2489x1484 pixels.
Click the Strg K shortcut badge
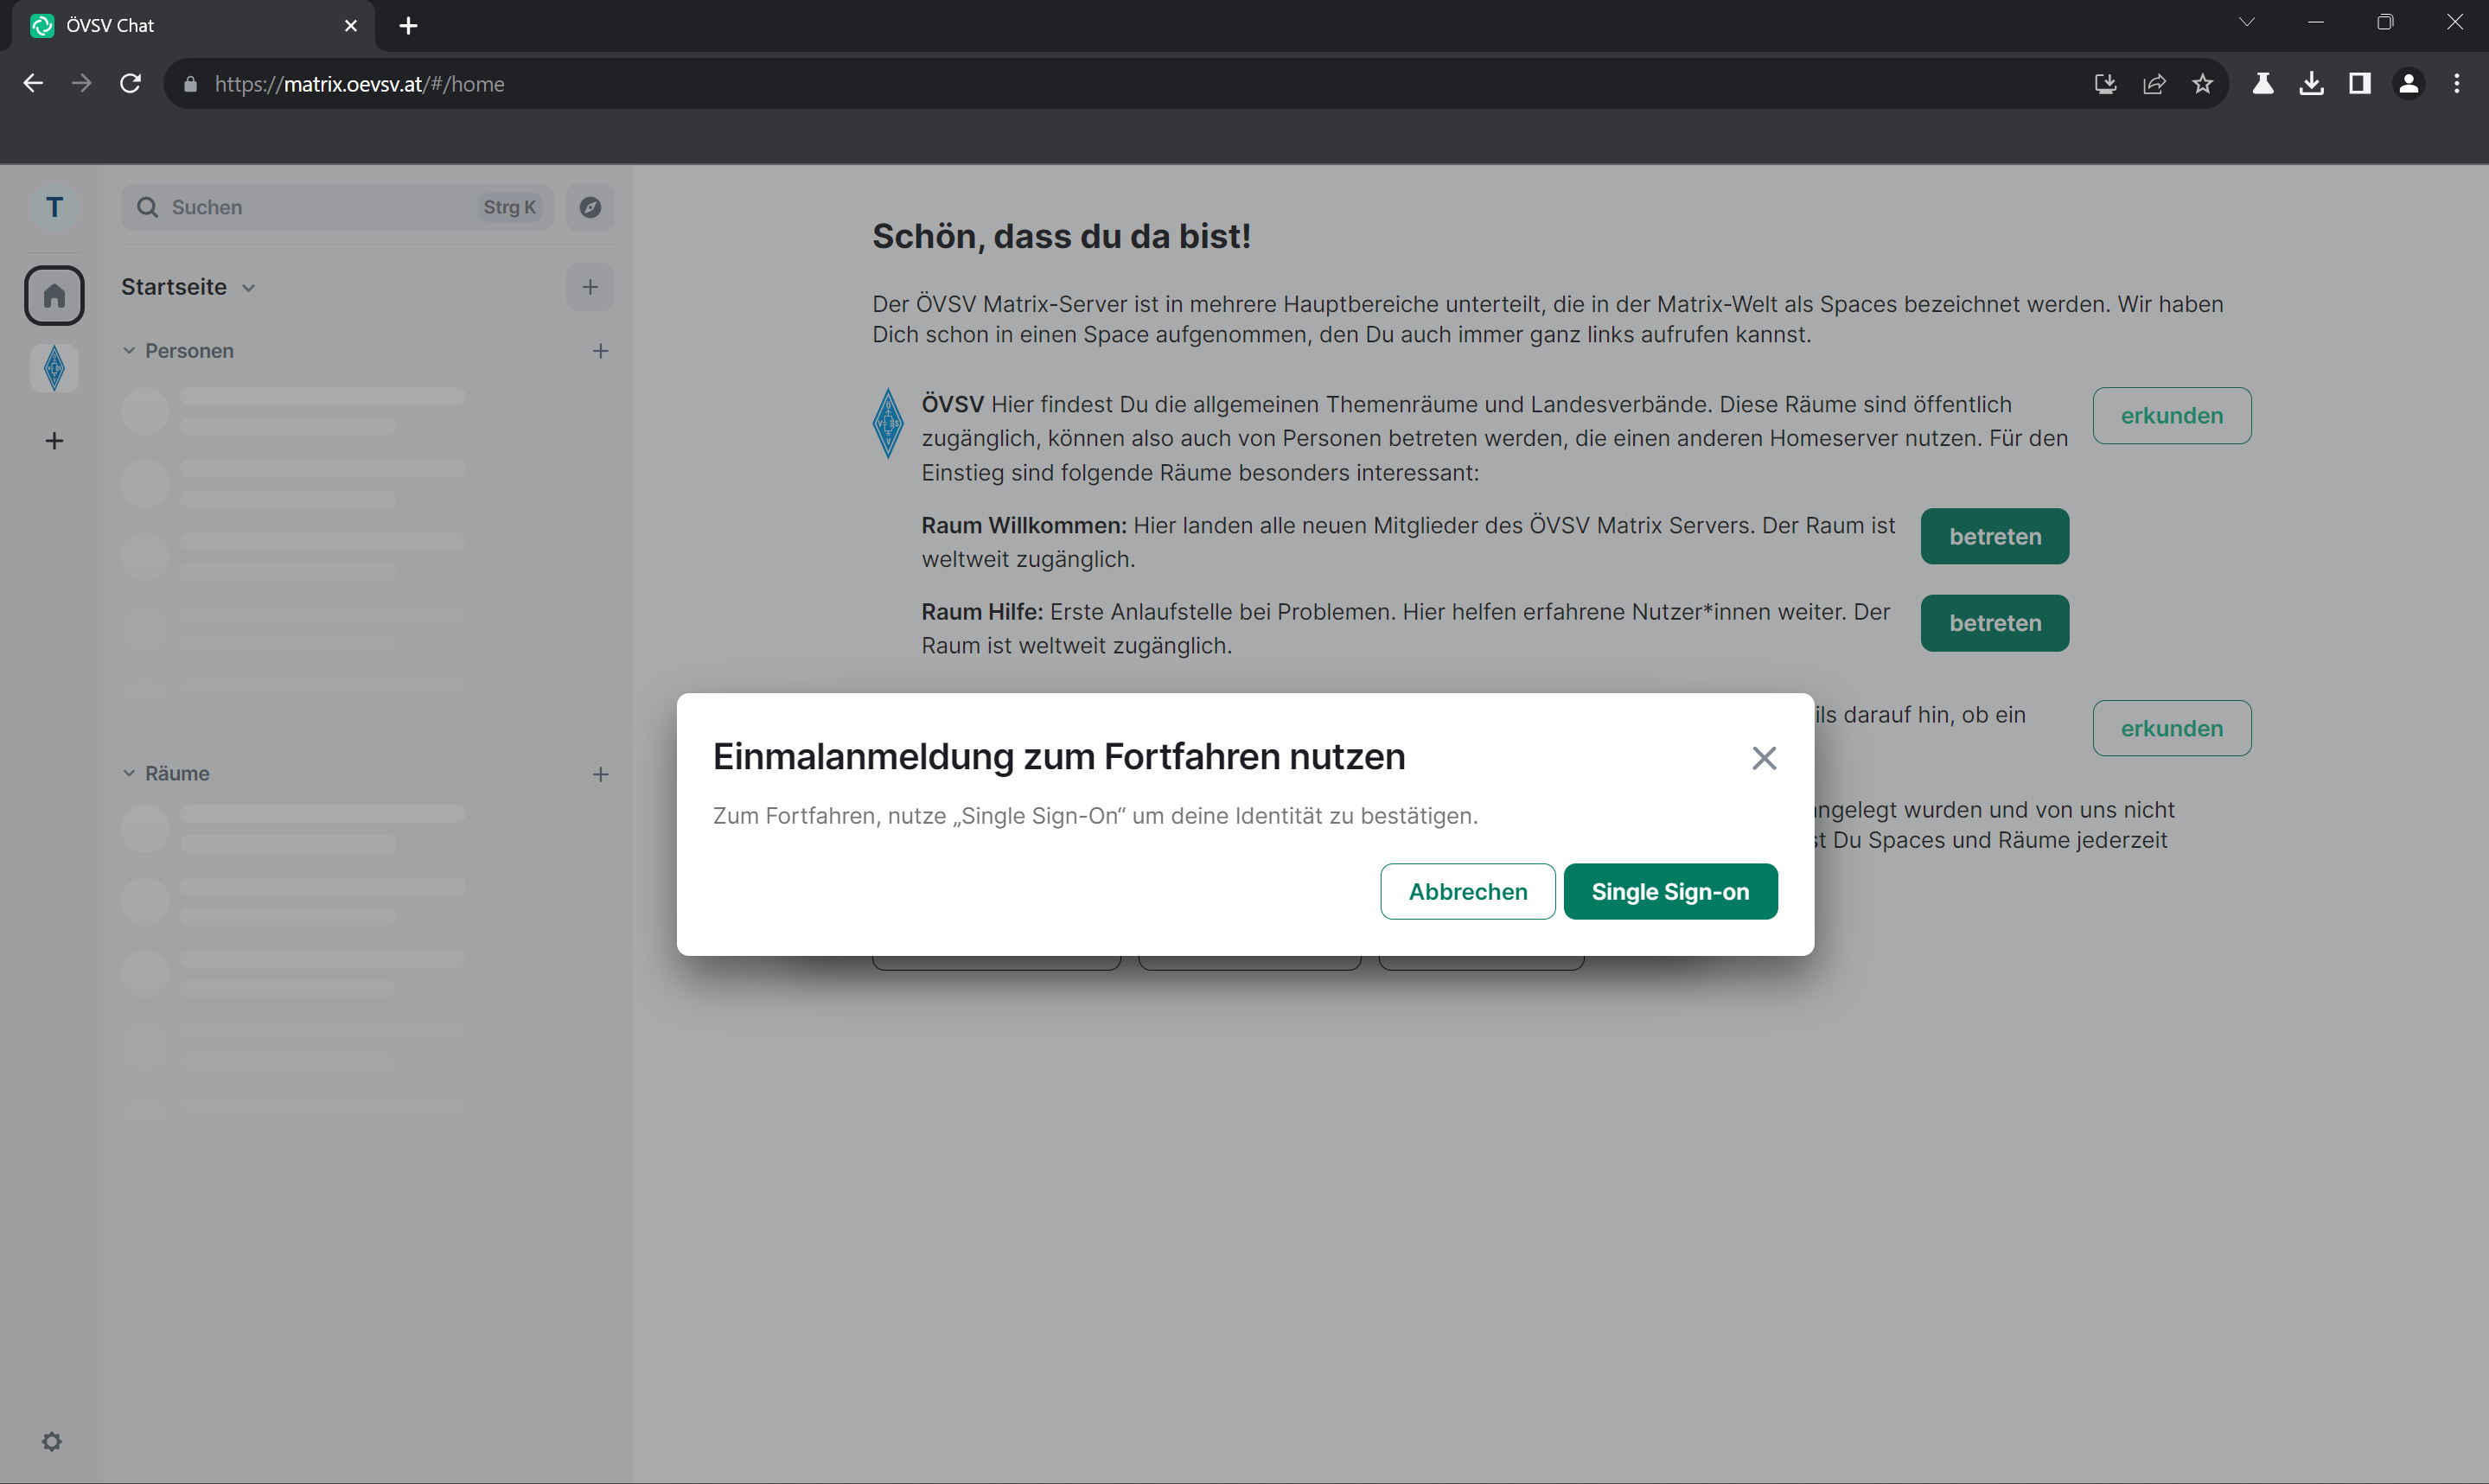(x=510, y=207)
